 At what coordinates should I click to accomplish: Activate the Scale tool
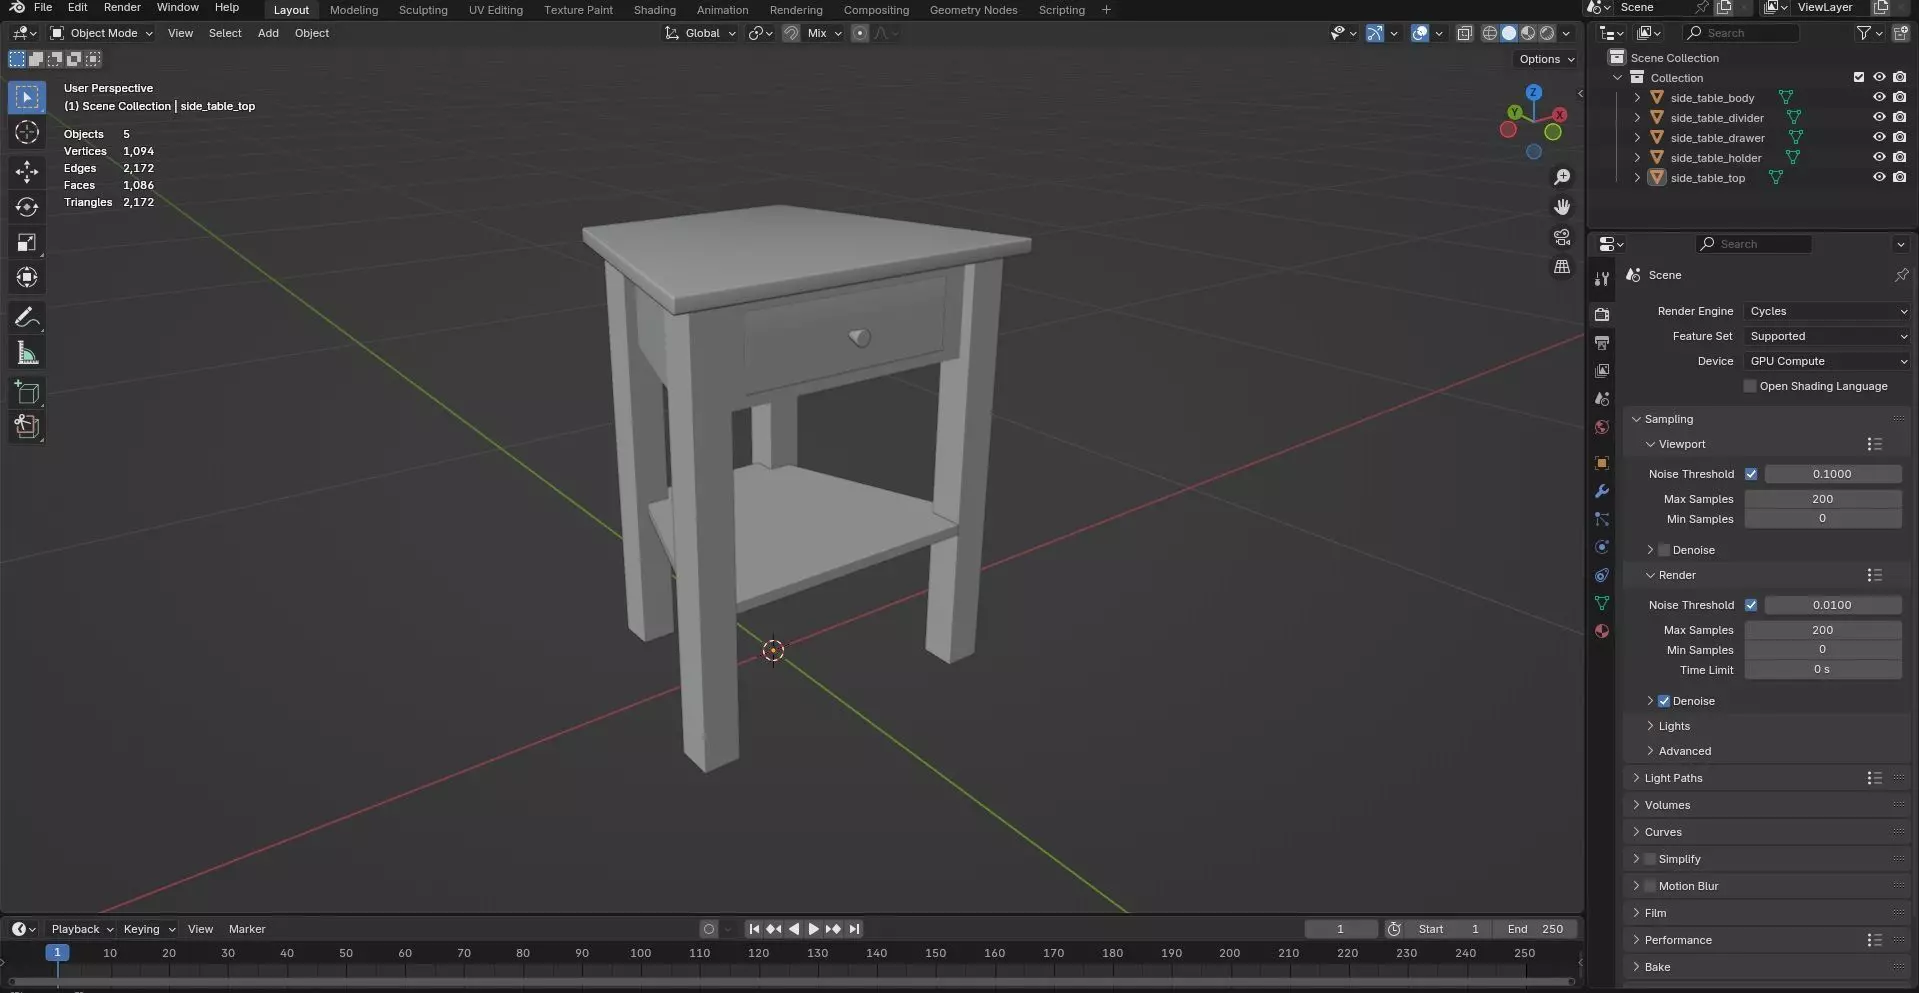click(x=27, y=242)
